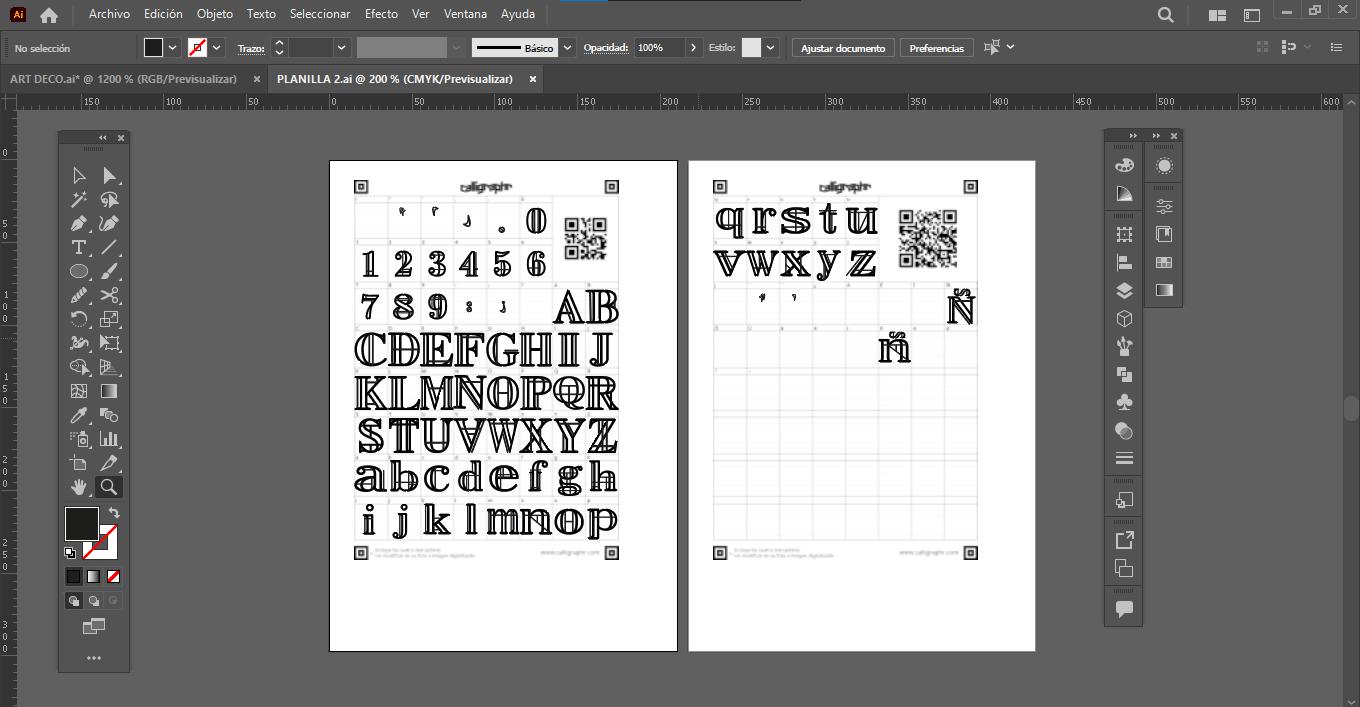Select the Gradient tool
Image resolution: width=1360 pixels, height=707 pixels.
(110, 391)
